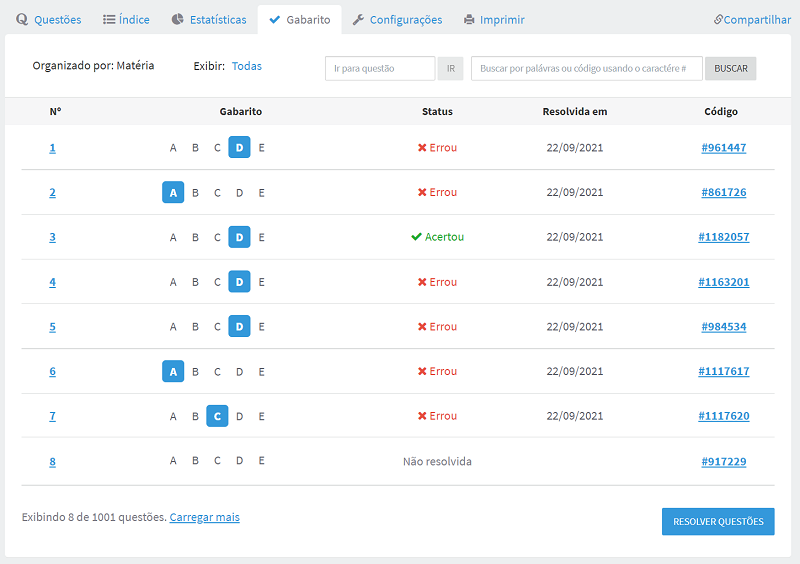Click the Carregar mais link

pyautogui.click(x=205, y=517)
